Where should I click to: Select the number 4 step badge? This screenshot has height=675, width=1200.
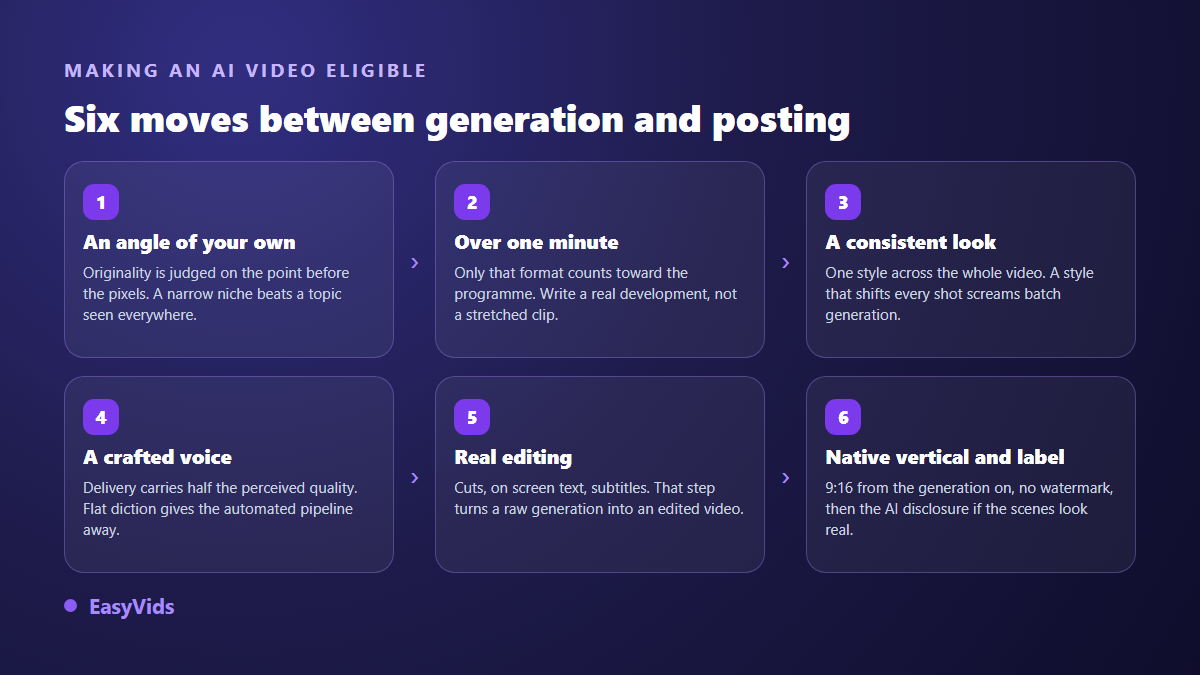click(x=101, y=417)
